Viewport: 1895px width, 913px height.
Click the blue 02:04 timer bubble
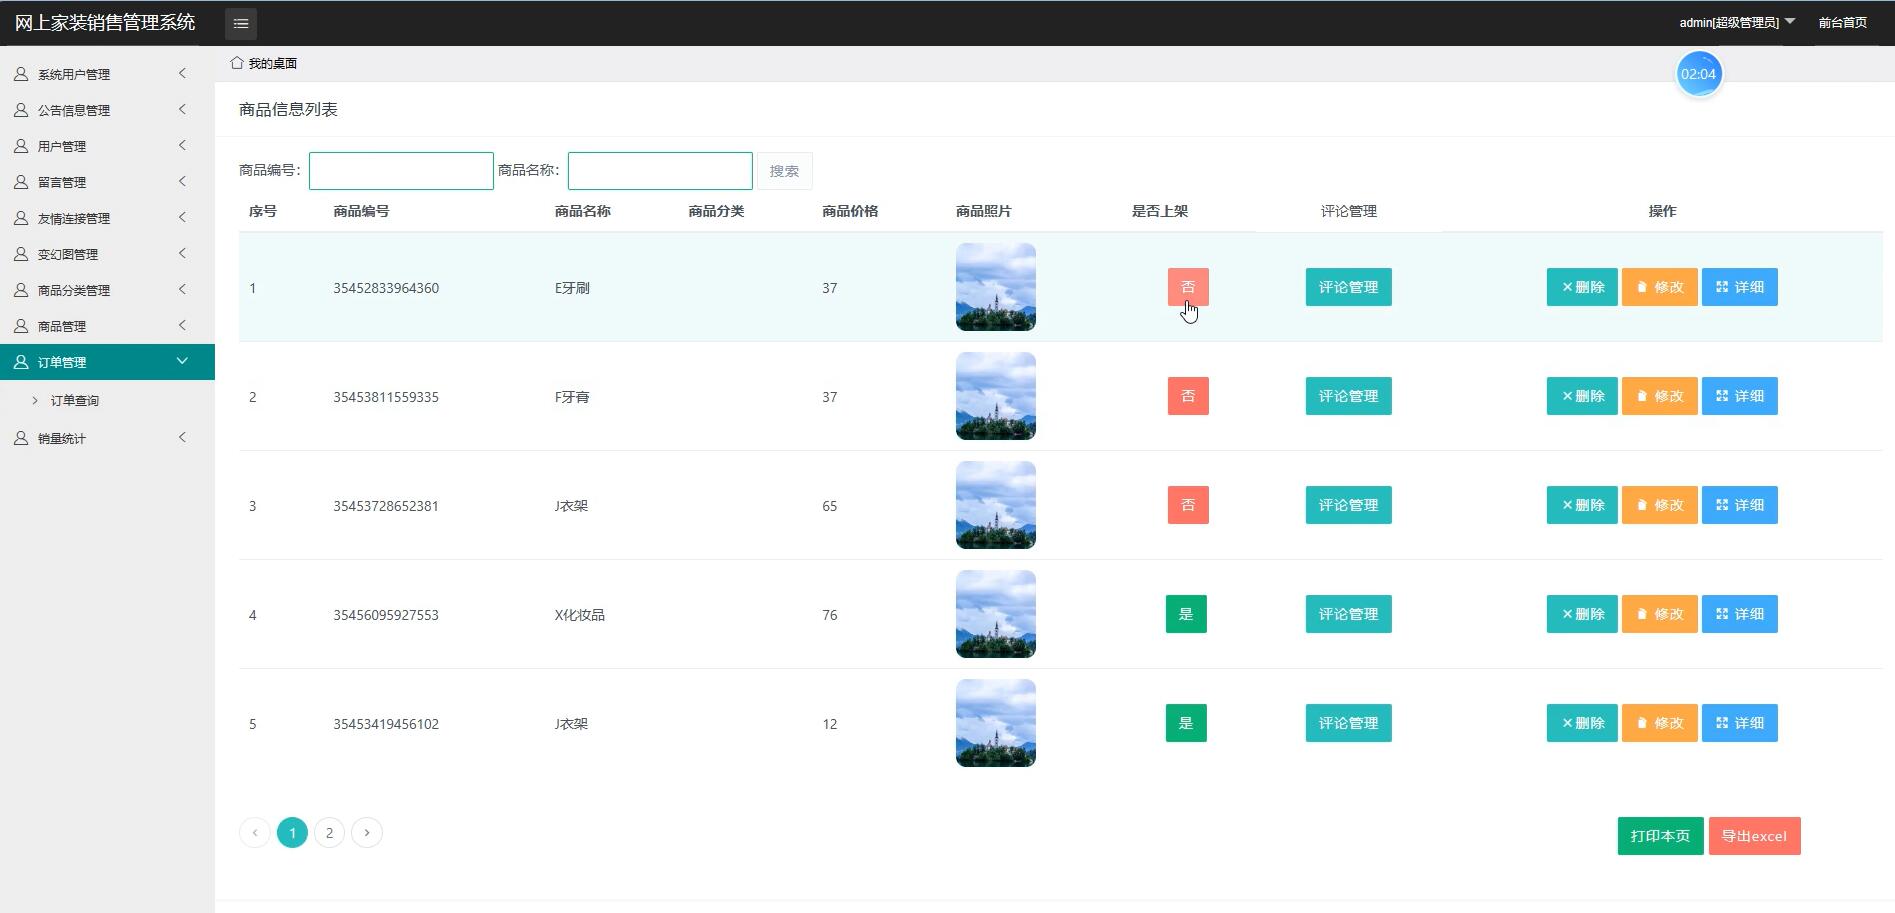(1698, 74)
